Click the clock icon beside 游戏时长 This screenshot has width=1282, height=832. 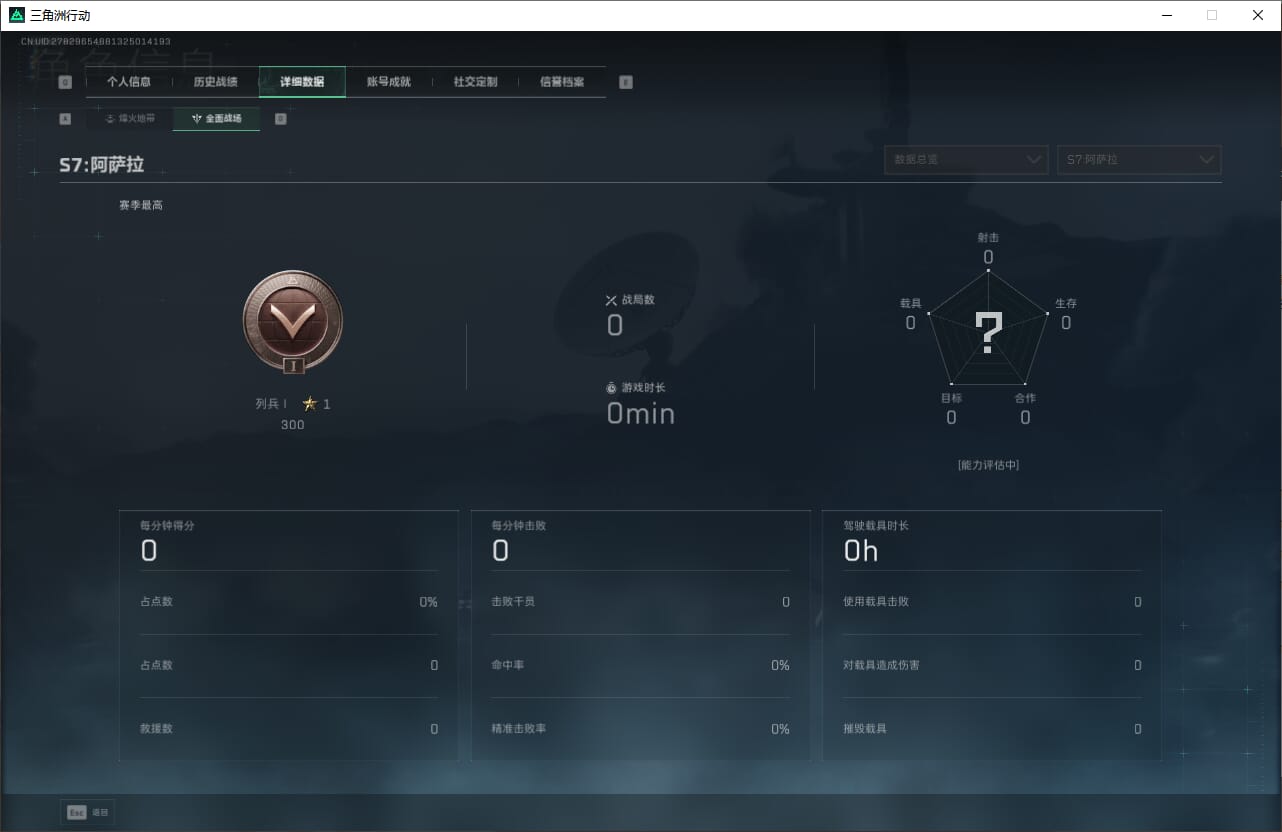tap(612, 388)
